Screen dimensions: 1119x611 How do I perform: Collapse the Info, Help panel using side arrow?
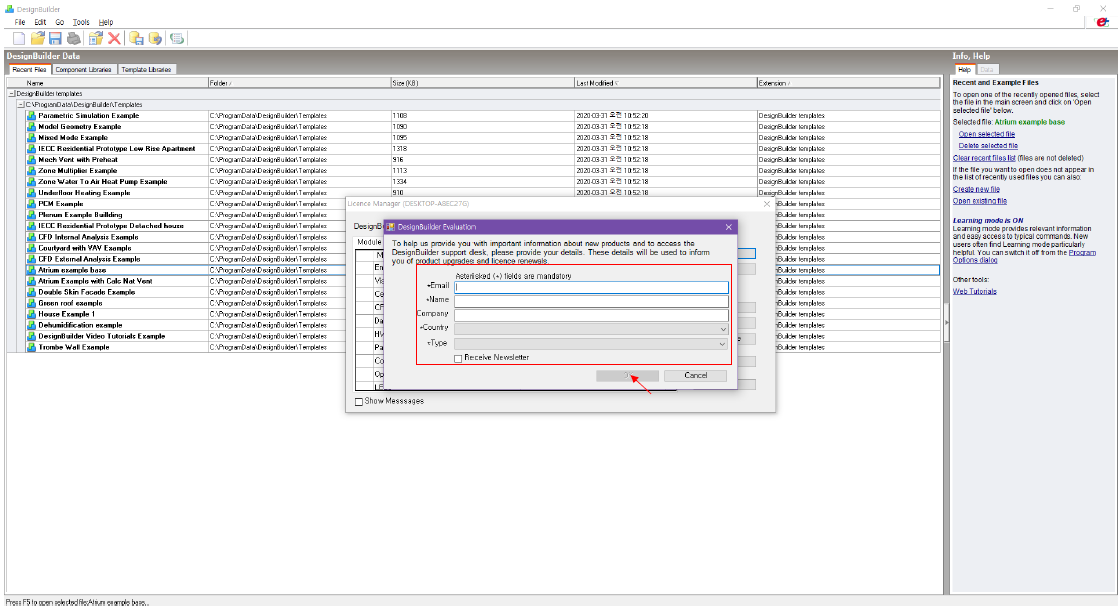947,323
